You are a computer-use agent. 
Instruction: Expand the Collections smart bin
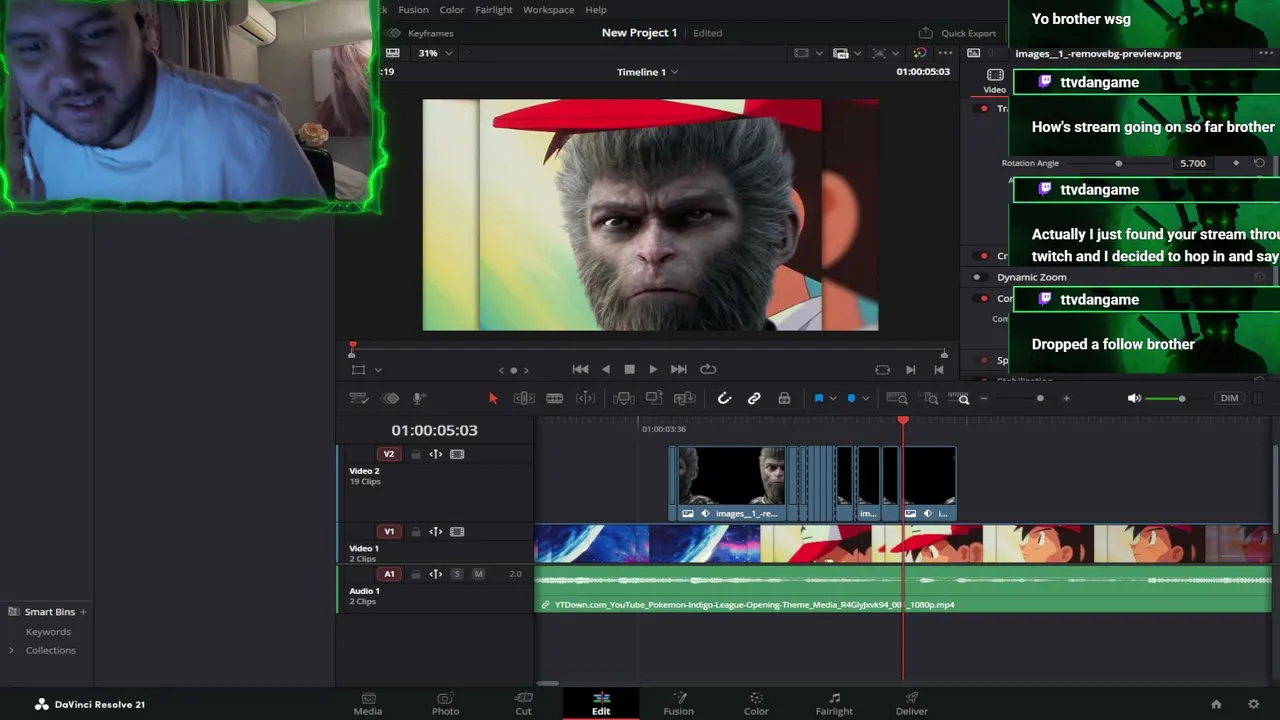coord(11,650)
